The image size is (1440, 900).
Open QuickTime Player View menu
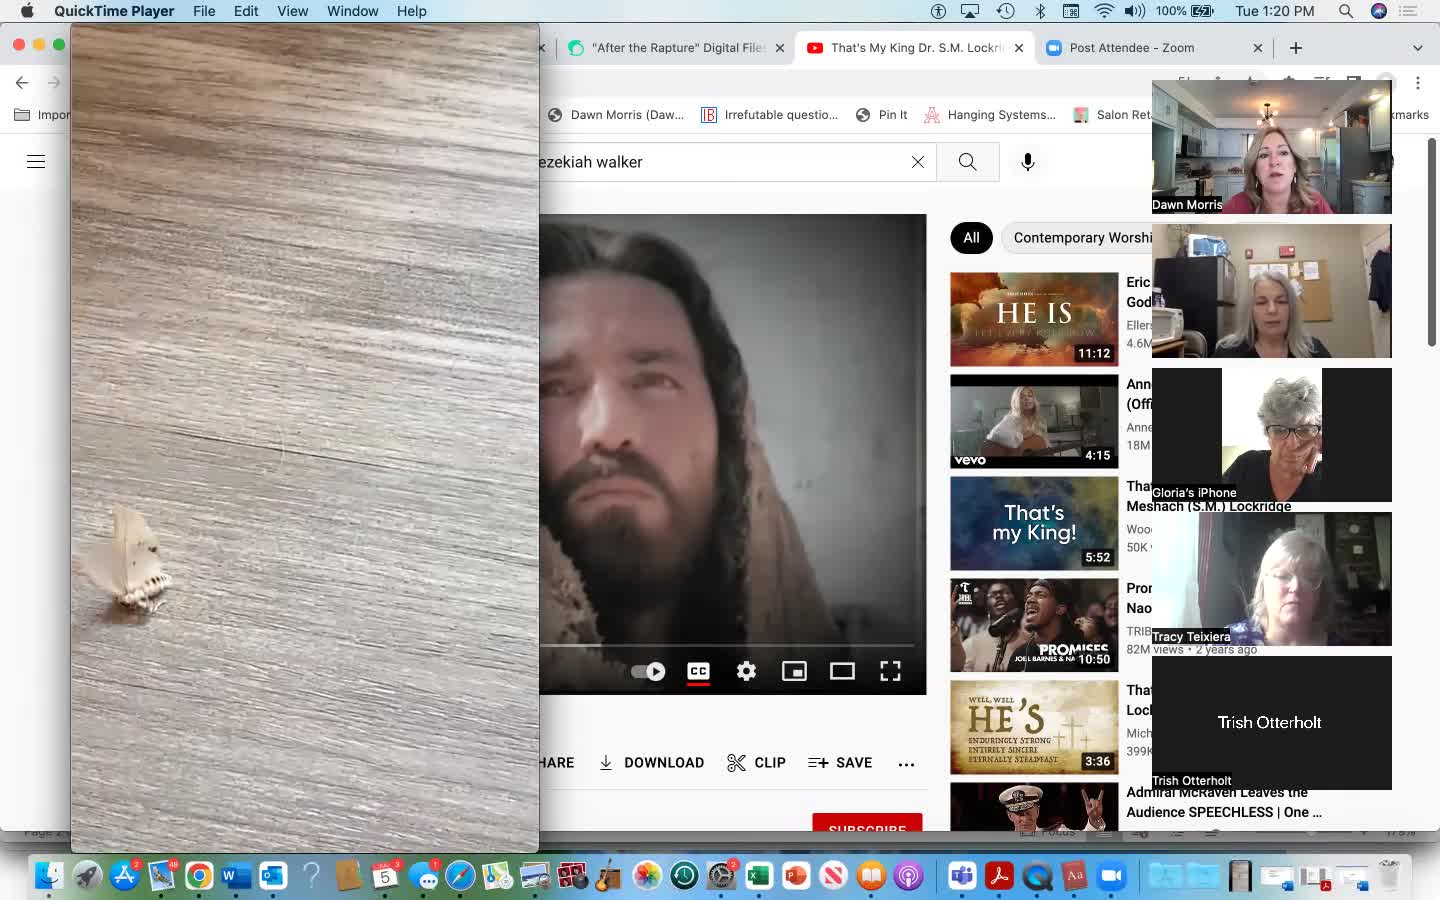pyautogui.click(x=292, y=11)
